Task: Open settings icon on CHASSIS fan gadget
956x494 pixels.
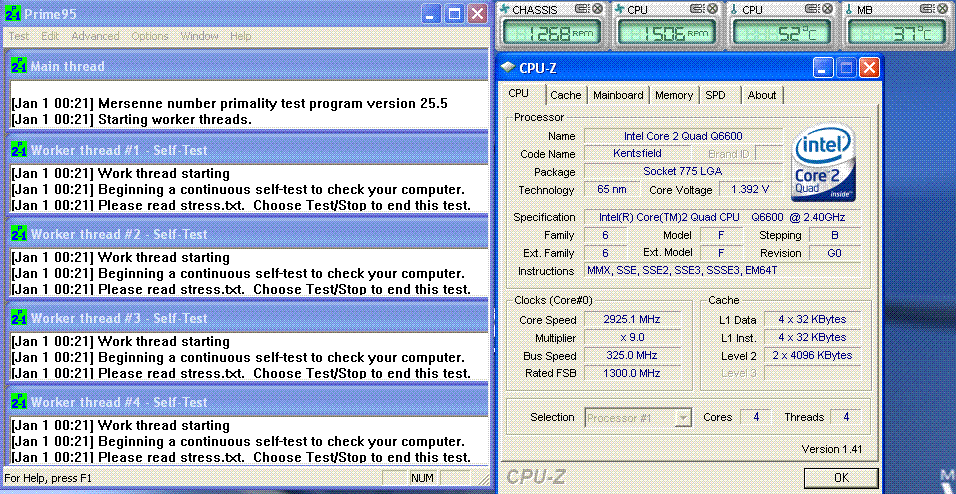Action: [581, 9]
